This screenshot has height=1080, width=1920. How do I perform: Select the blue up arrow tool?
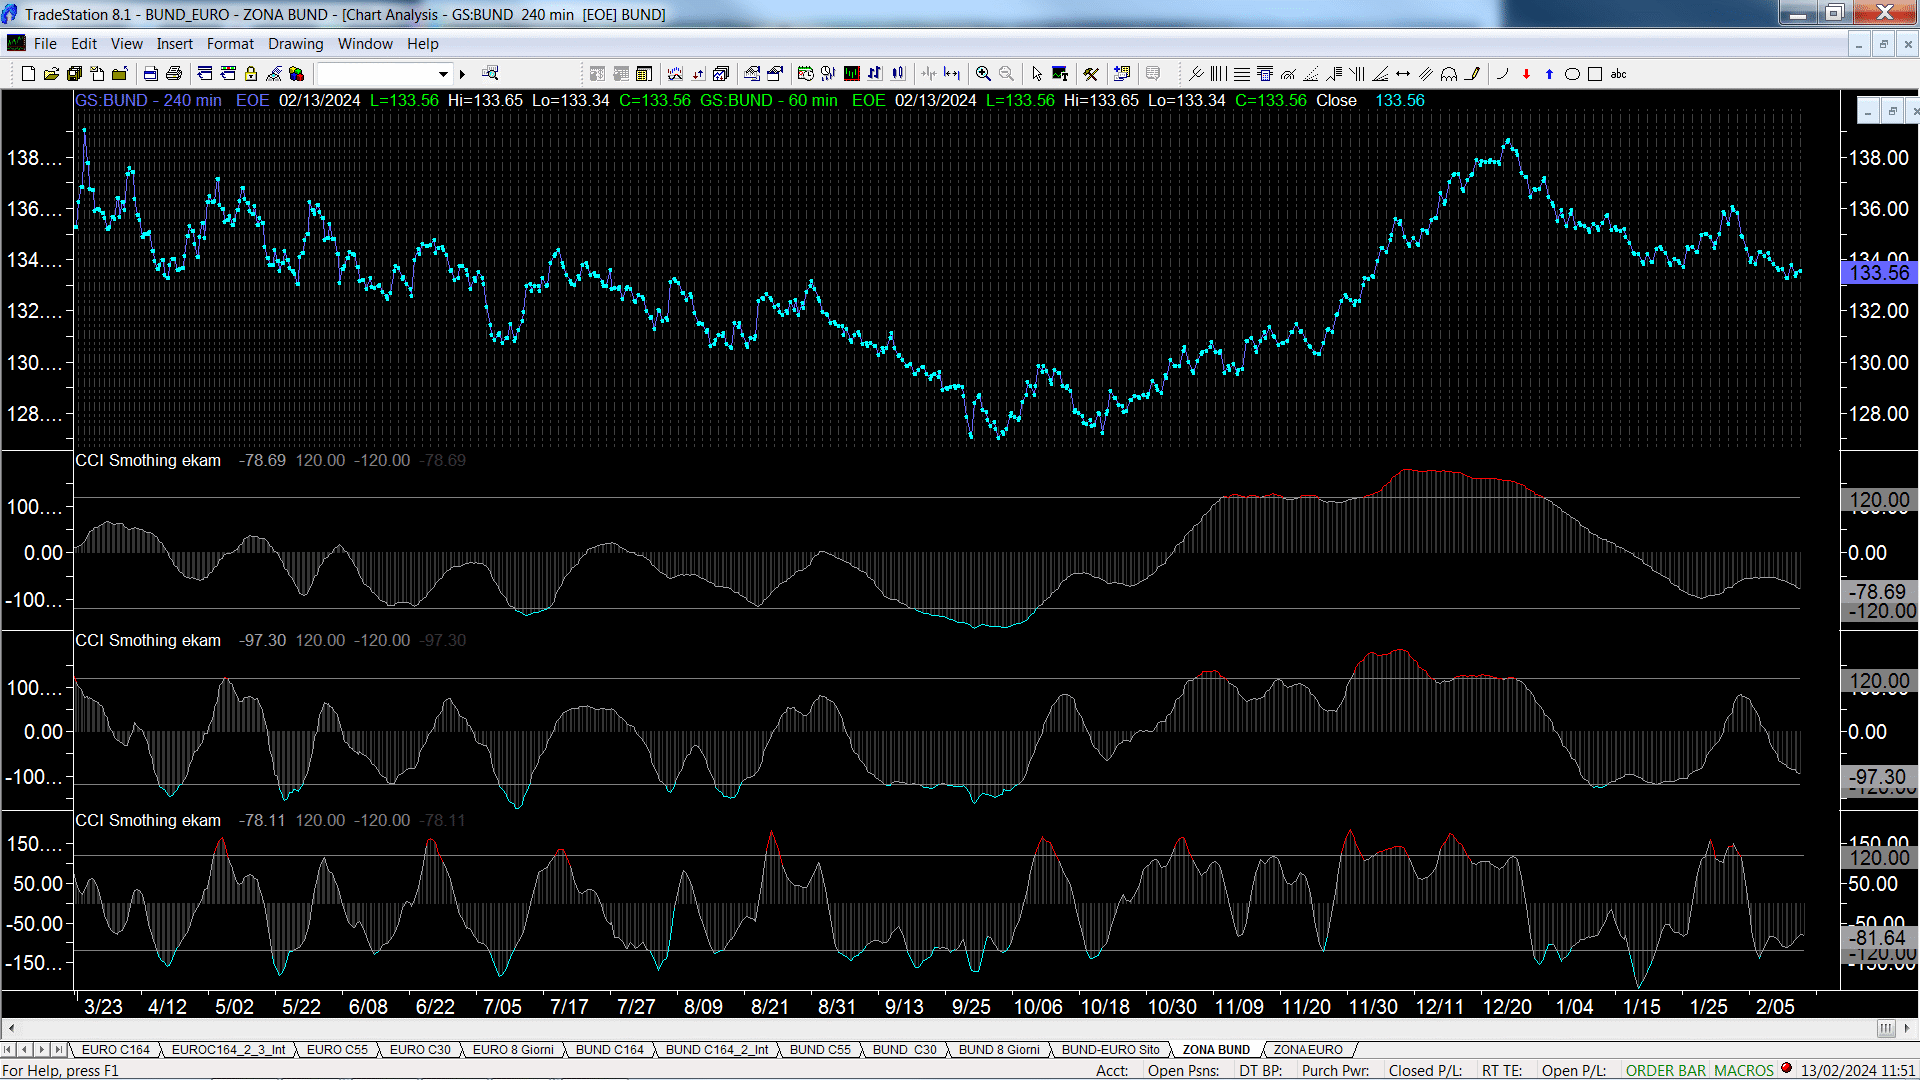[x=1549, y=74]
